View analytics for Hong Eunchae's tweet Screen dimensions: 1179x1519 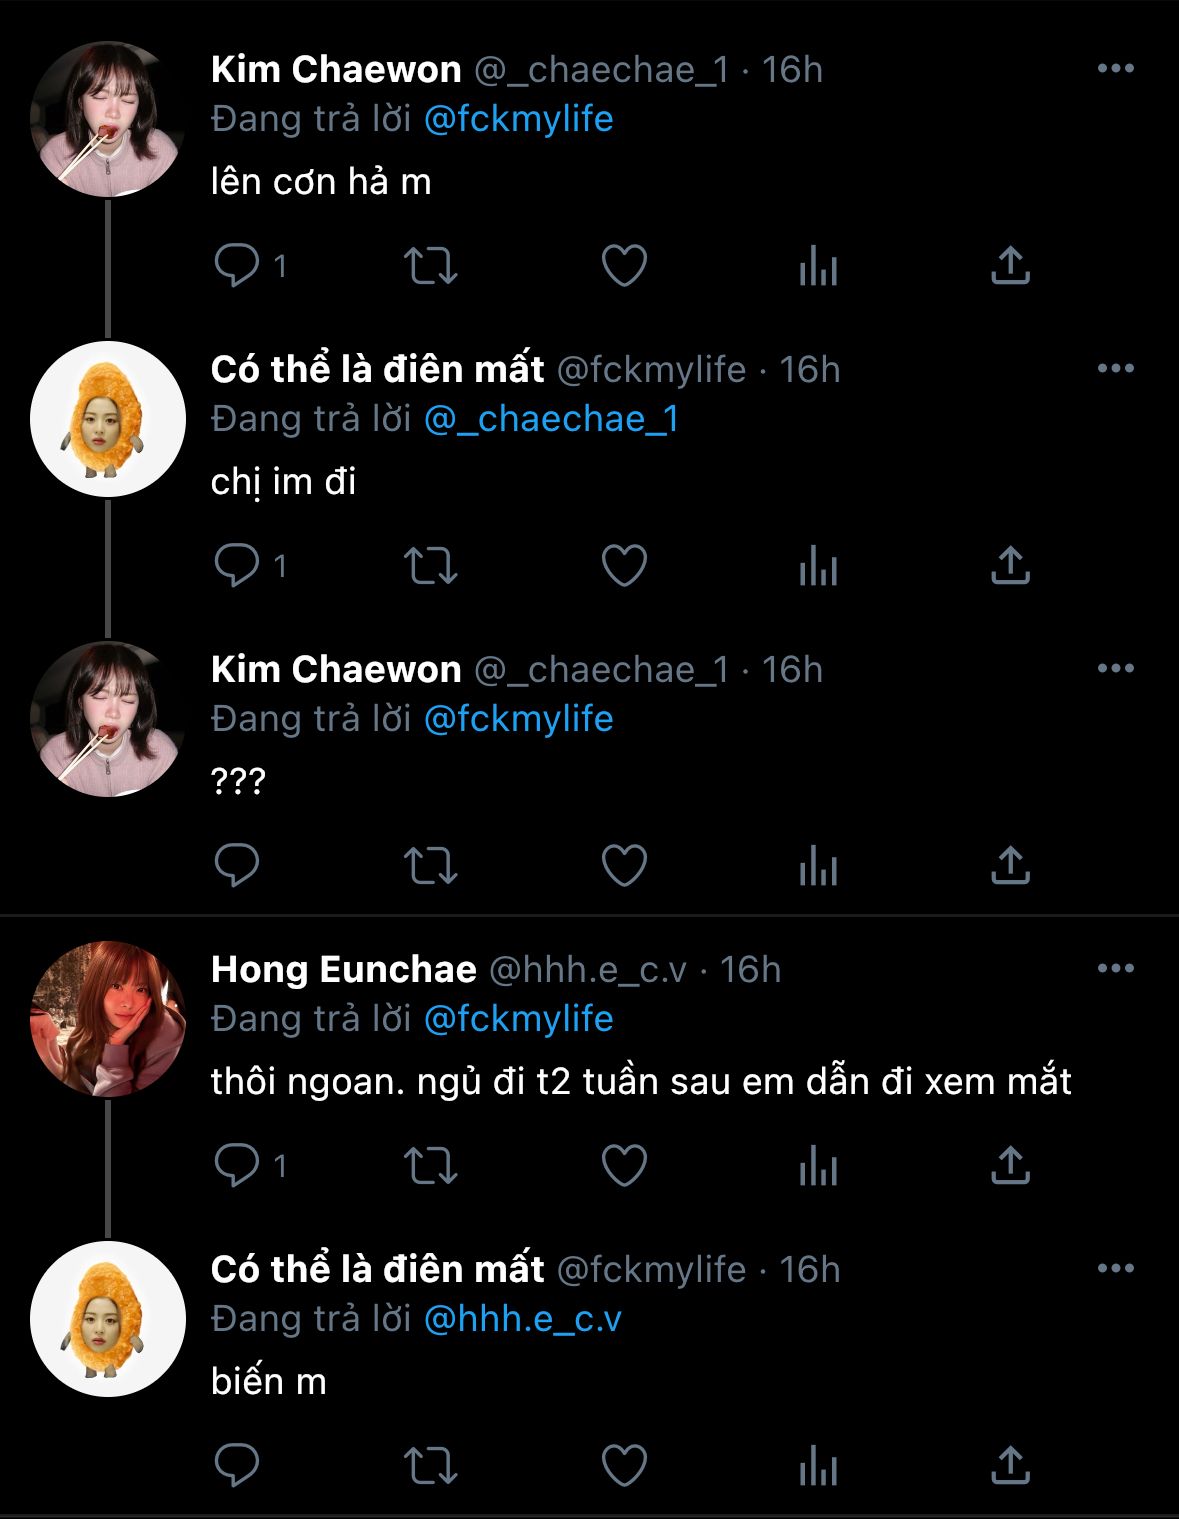click(818, 1166)
